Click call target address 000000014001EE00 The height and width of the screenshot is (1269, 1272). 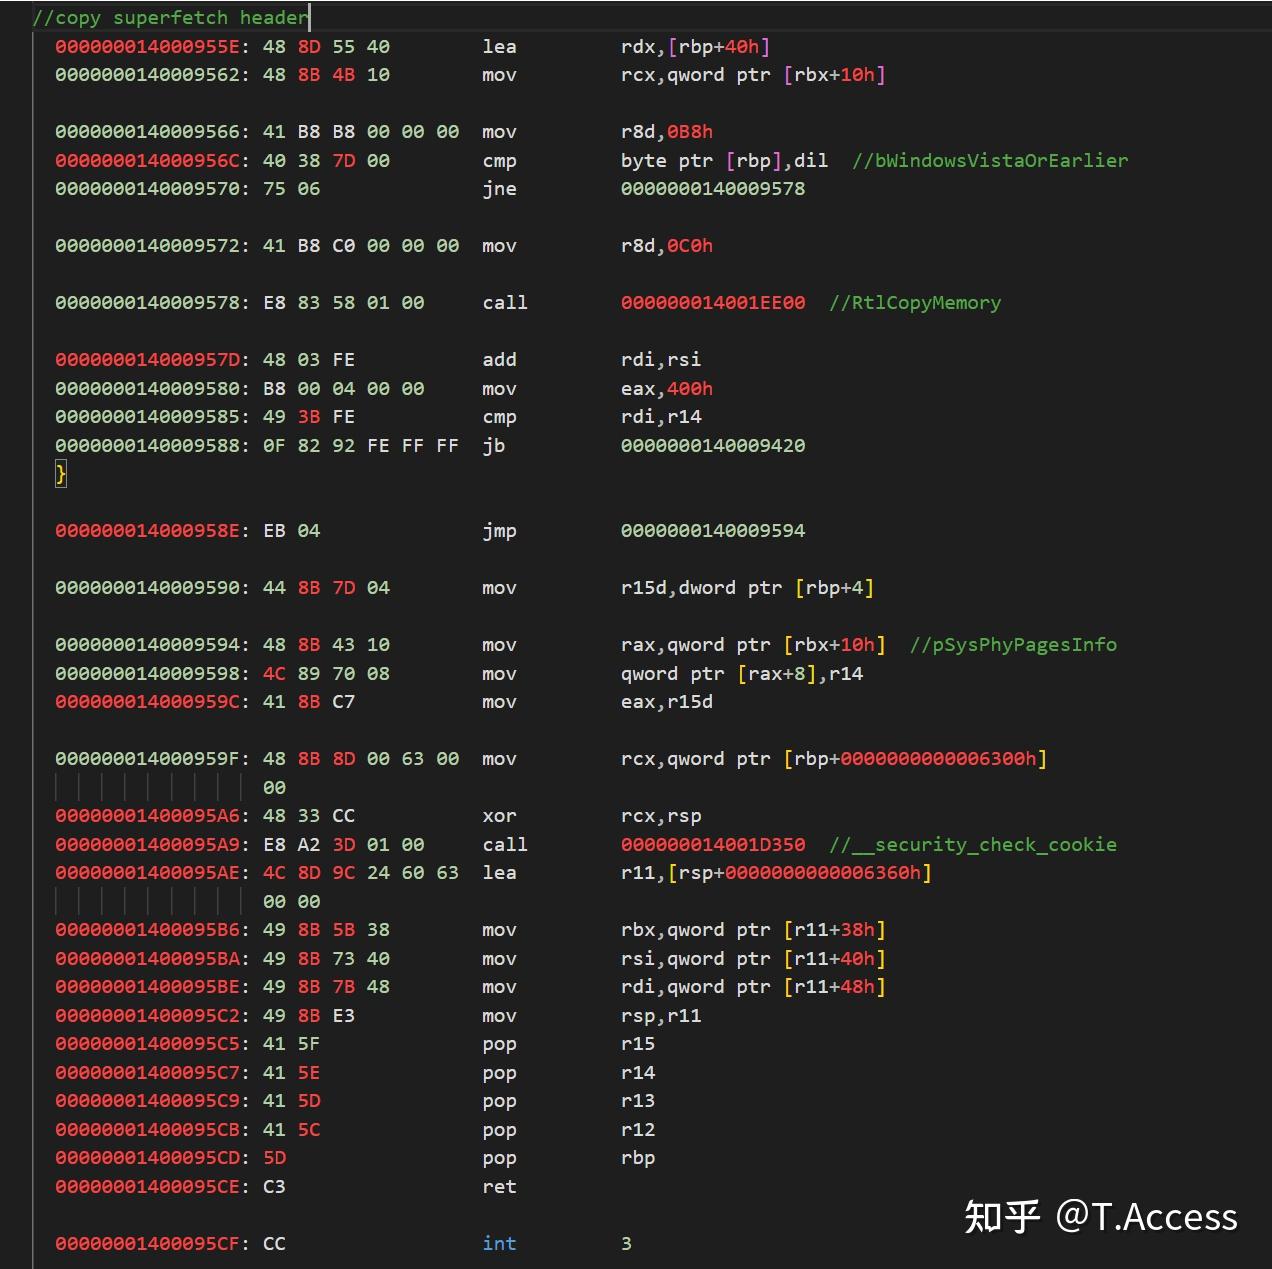[x=712, y=302]
